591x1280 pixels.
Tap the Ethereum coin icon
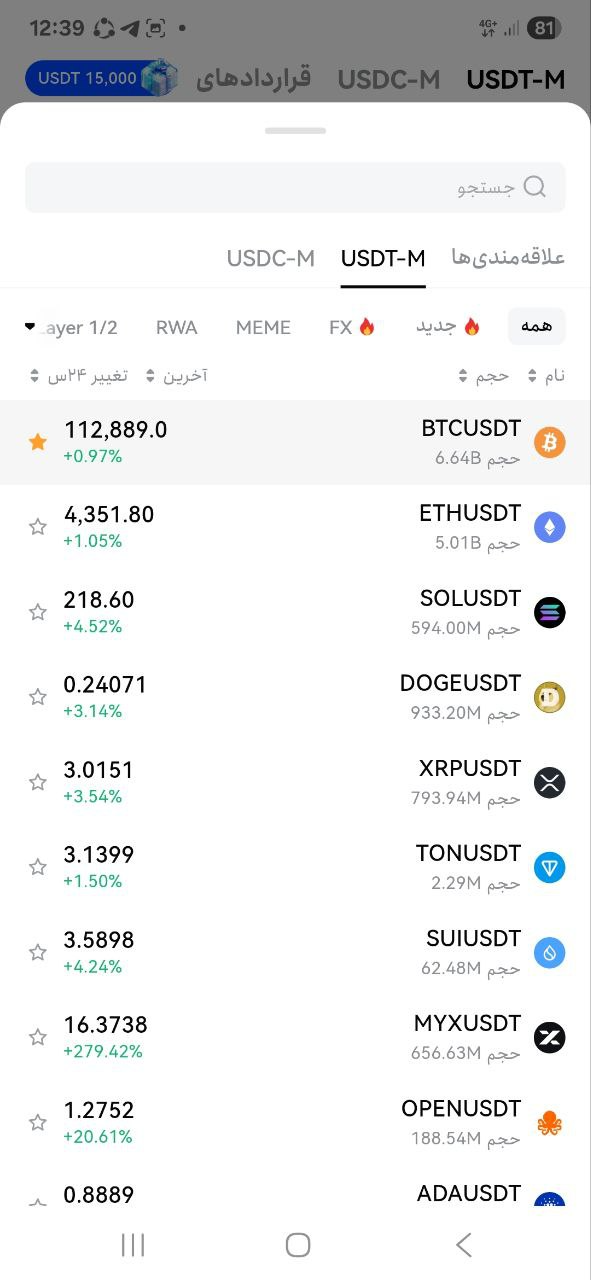[549, 527]
